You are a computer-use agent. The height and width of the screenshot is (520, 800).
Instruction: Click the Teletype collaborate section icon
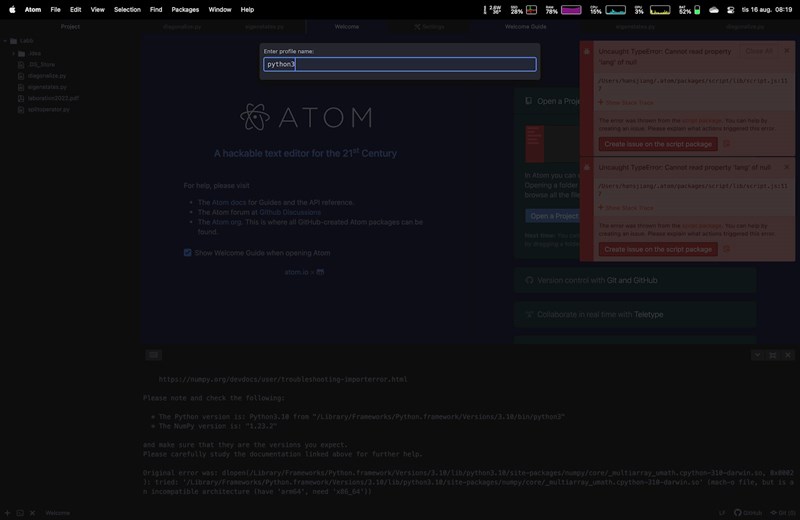tap(529, 314)
